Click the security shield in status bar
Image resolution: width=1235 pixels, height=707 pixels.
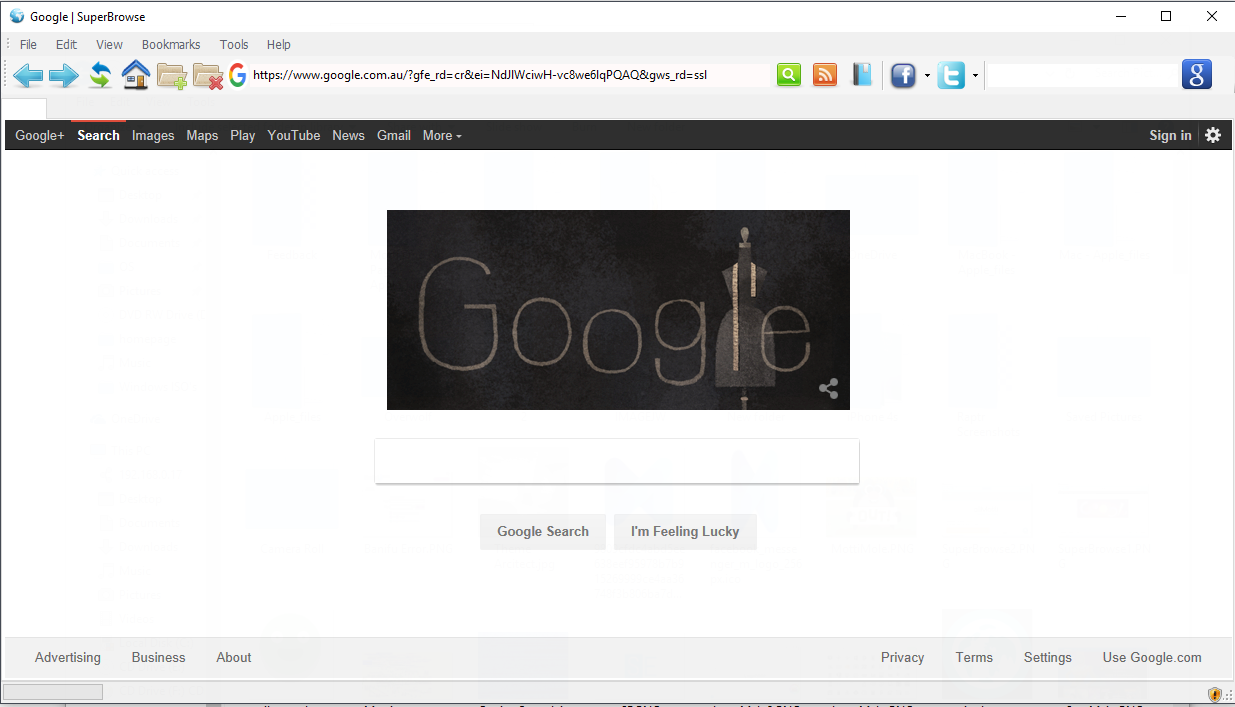[x=1215, y=694]
